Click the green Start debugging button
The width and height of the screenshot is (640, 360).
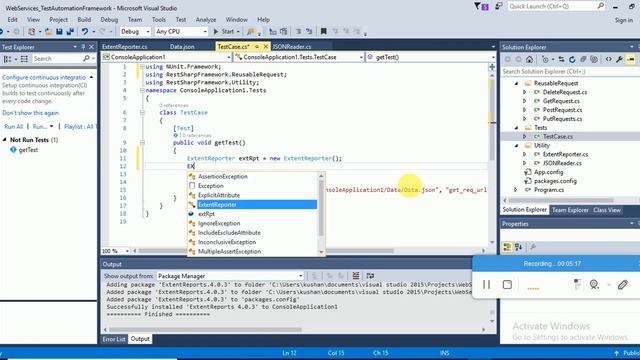pos(224,31)
